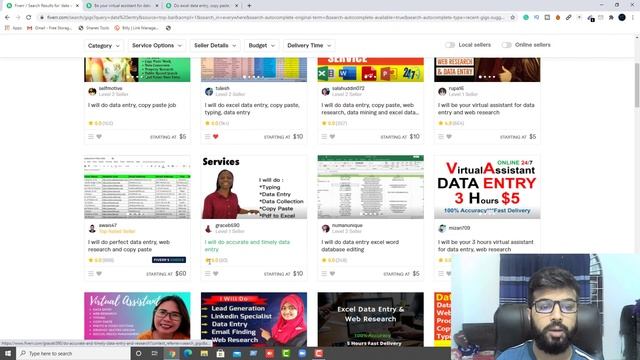Open the Bitly Link Manager bookmark

pyautogui.click(x=136, y=28)
